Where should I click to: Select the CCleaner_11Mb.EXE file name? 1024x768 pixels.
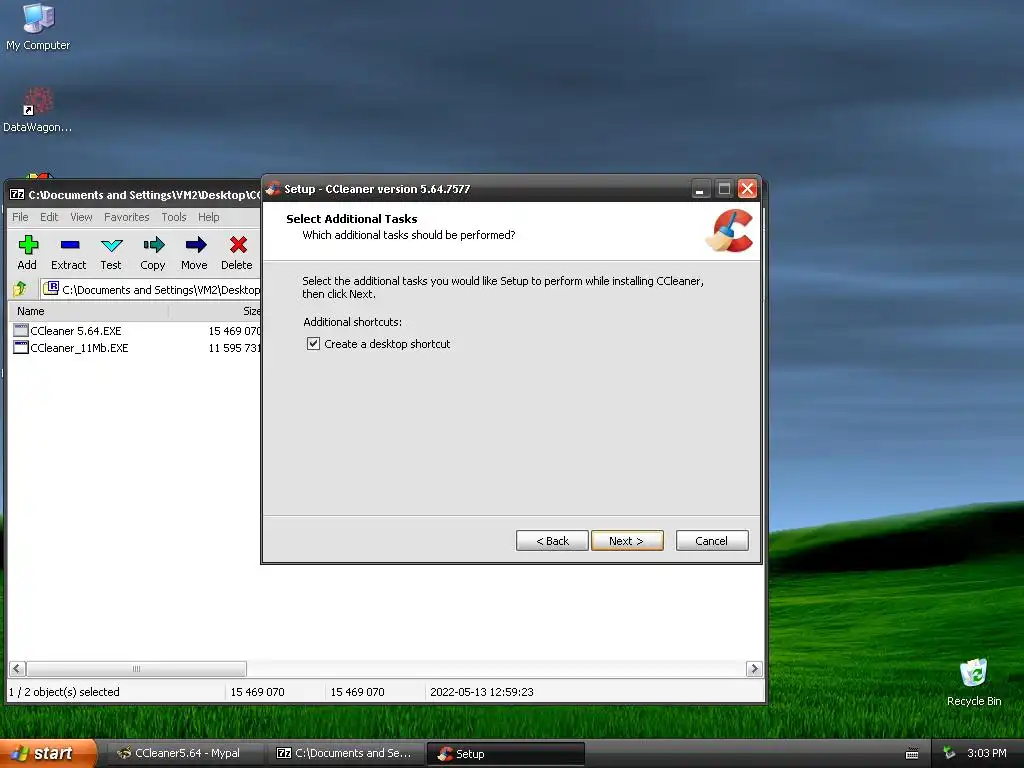tap(79, 348)
